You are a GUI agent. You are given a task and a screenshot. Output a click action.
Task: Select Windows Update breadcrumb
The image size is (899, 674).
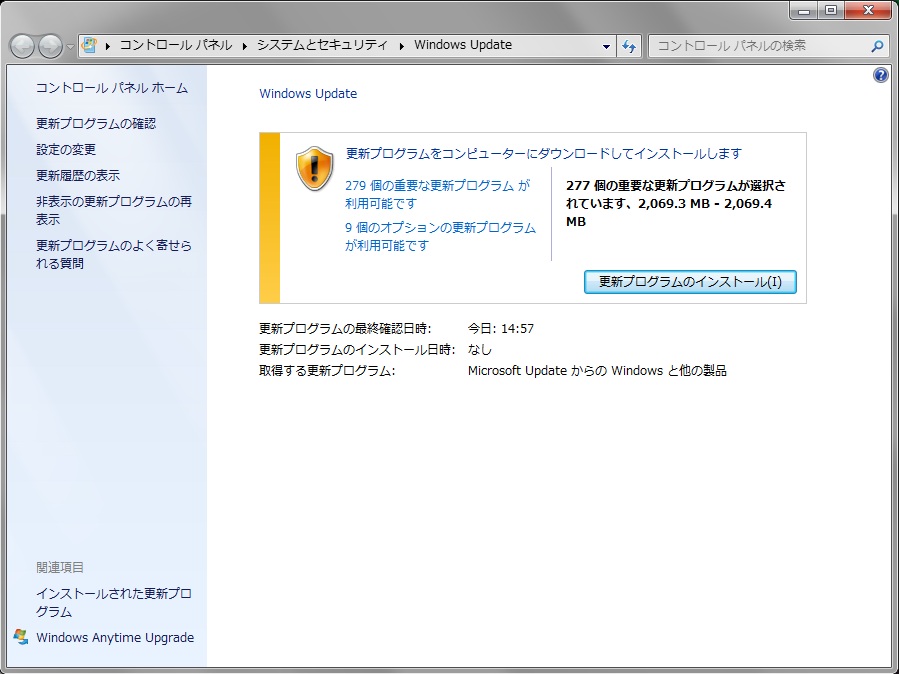tap(463, 45)
